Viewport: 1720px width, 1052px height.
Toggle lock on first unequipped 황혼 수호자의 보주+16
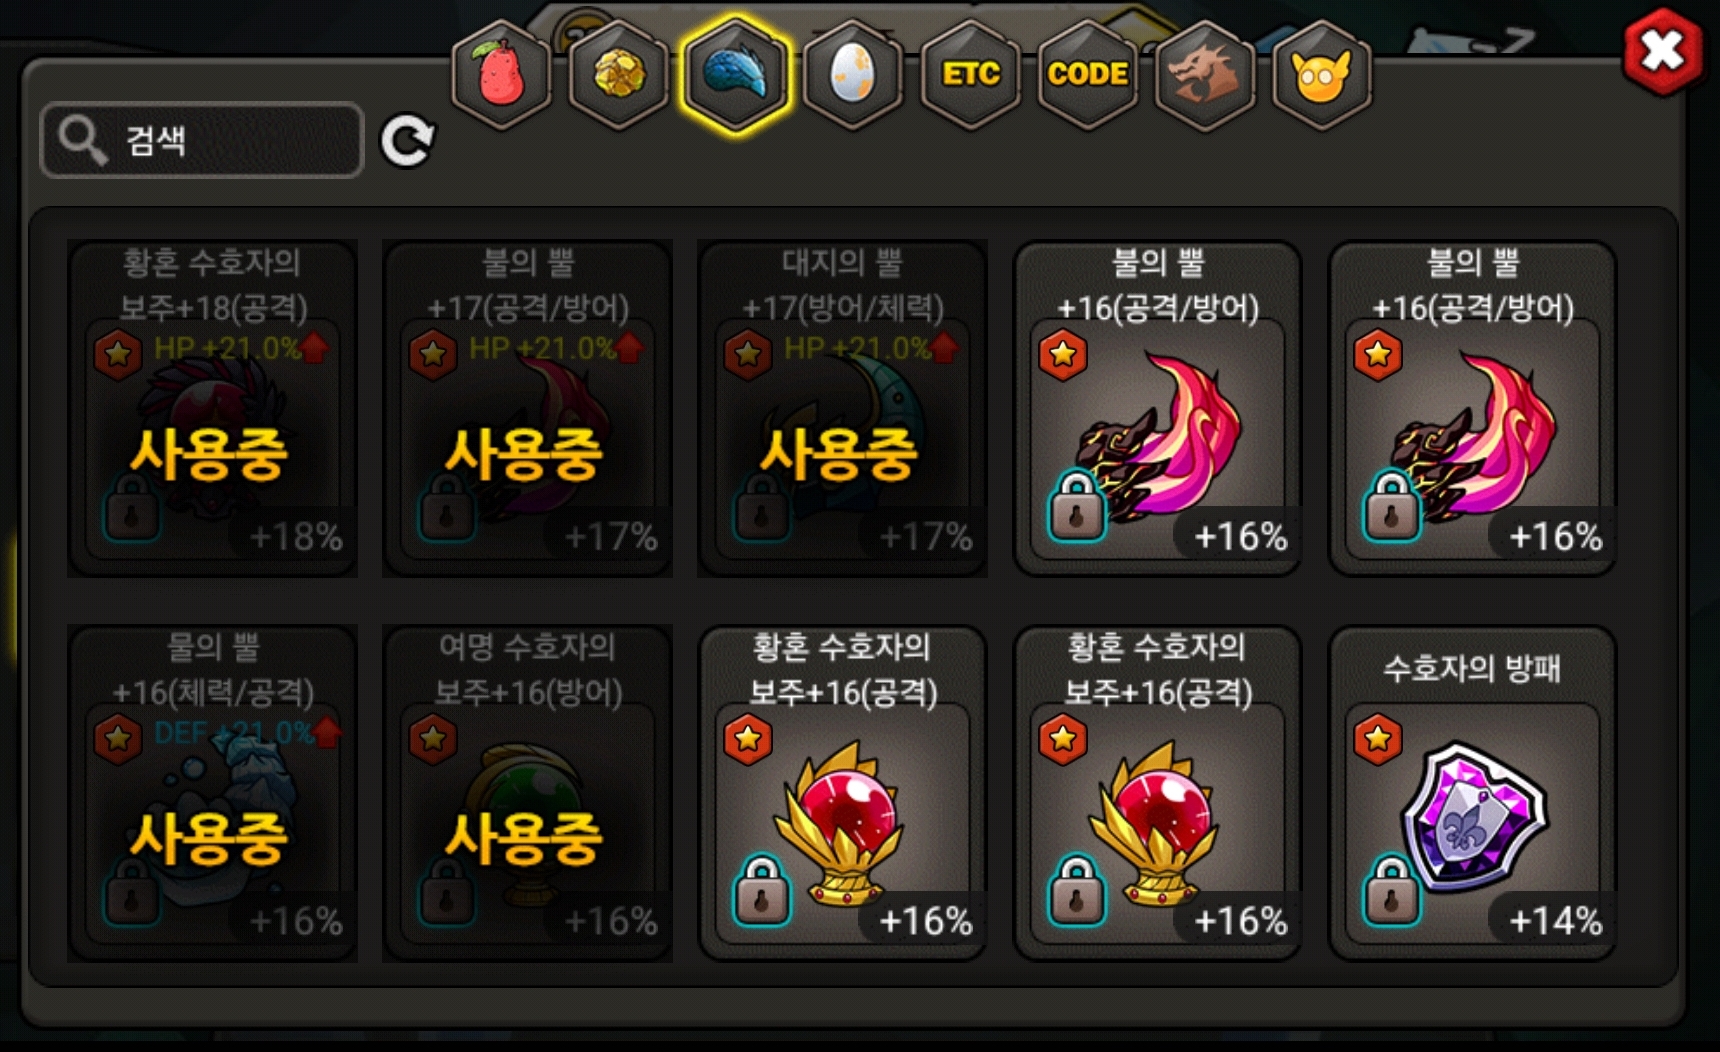[761, 890]
